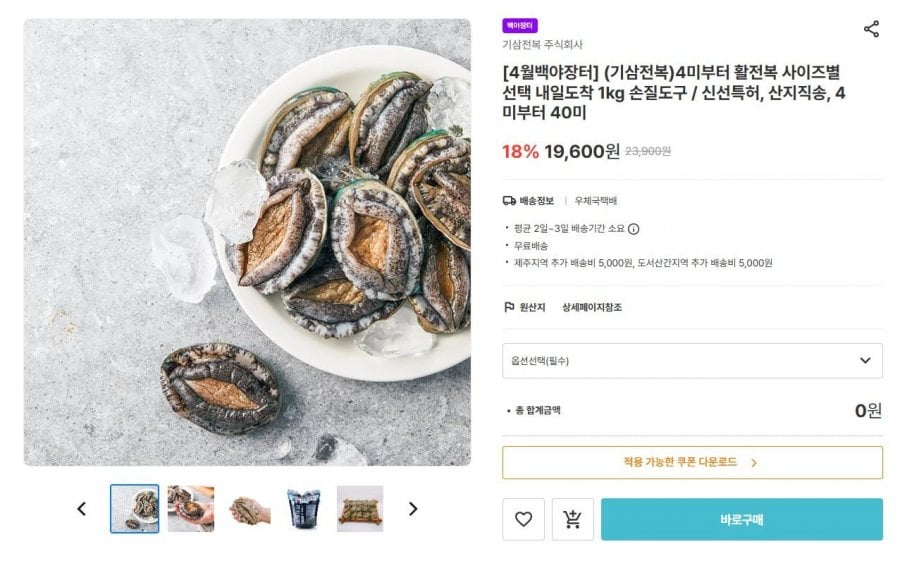Click the option dropdown chevron arrow
Viewport: 900px width, 580px height.
pos(865,361)
